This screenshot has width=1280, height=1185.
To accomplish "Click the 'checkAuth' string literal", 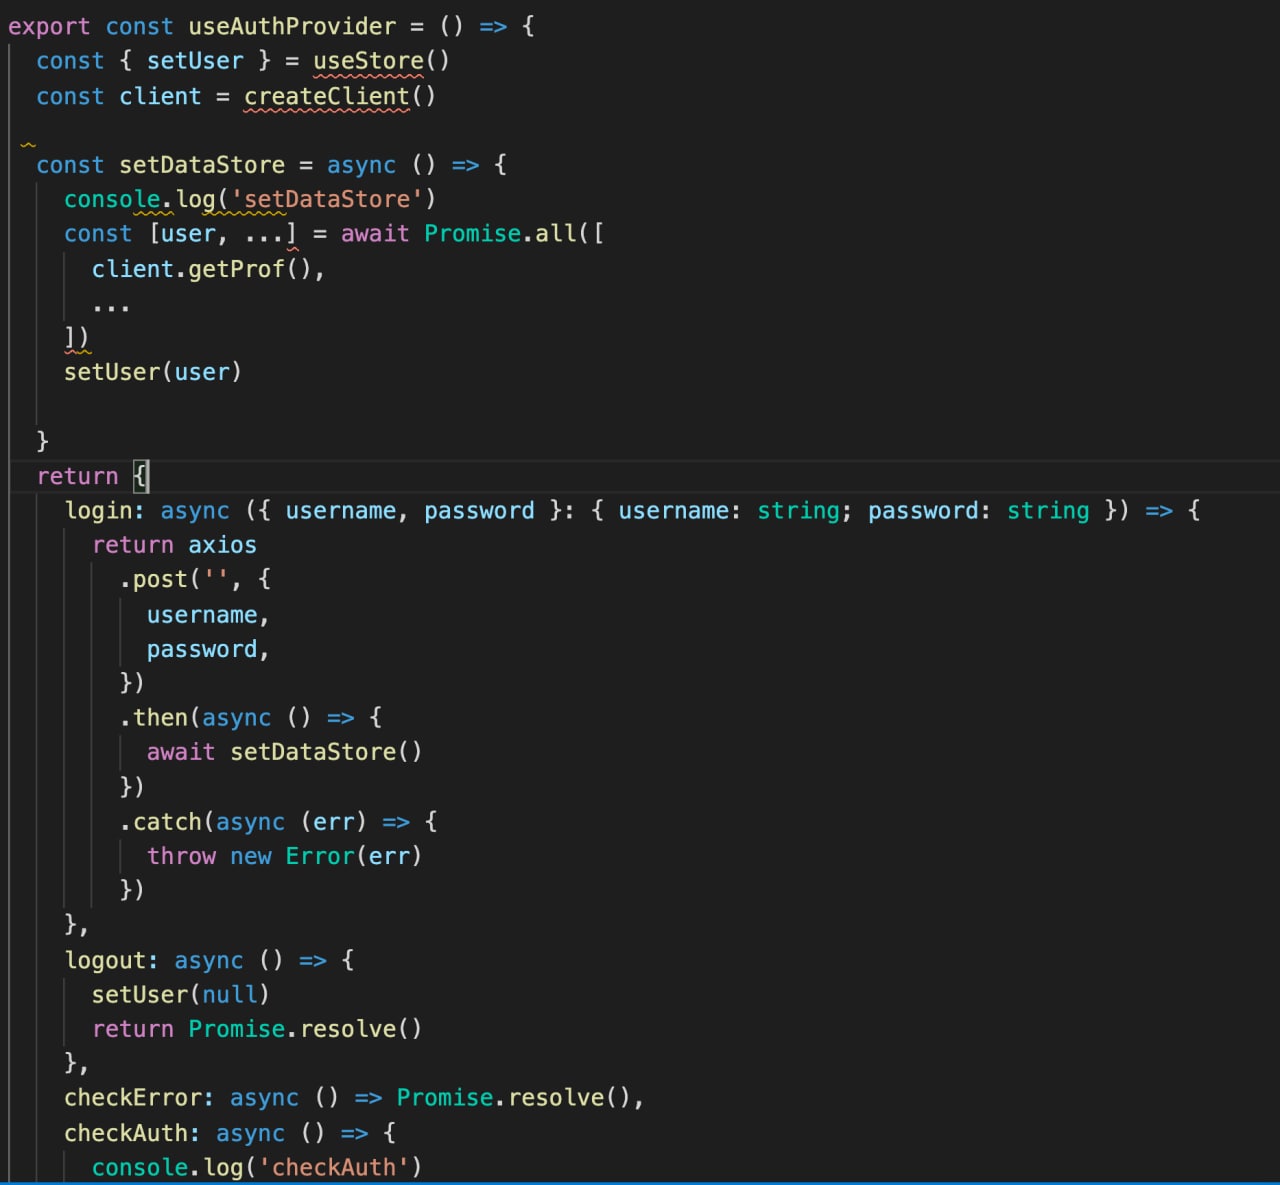I will pos(333,1167).
